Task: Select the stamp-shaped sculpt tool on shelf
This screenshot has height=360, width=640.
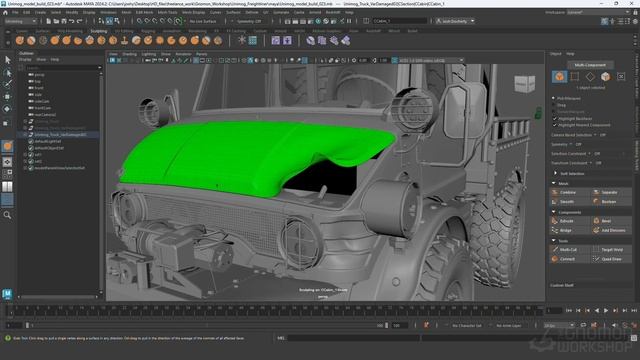Action: (125, 40)
